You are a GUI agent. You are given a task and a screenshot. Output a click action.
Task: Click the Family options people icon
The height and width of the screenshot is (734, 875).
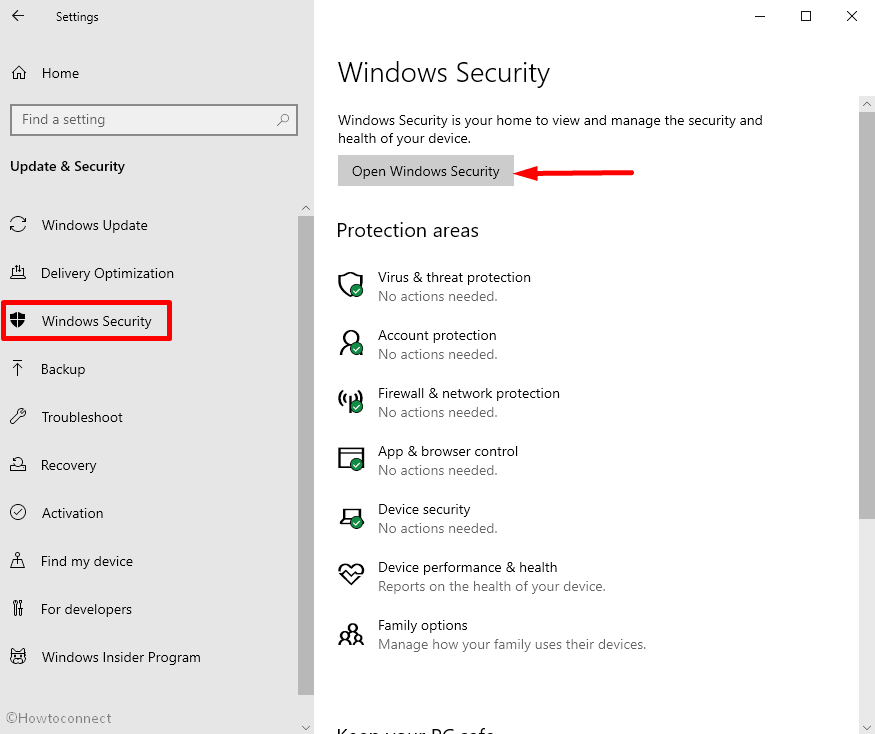coord(351,634)
